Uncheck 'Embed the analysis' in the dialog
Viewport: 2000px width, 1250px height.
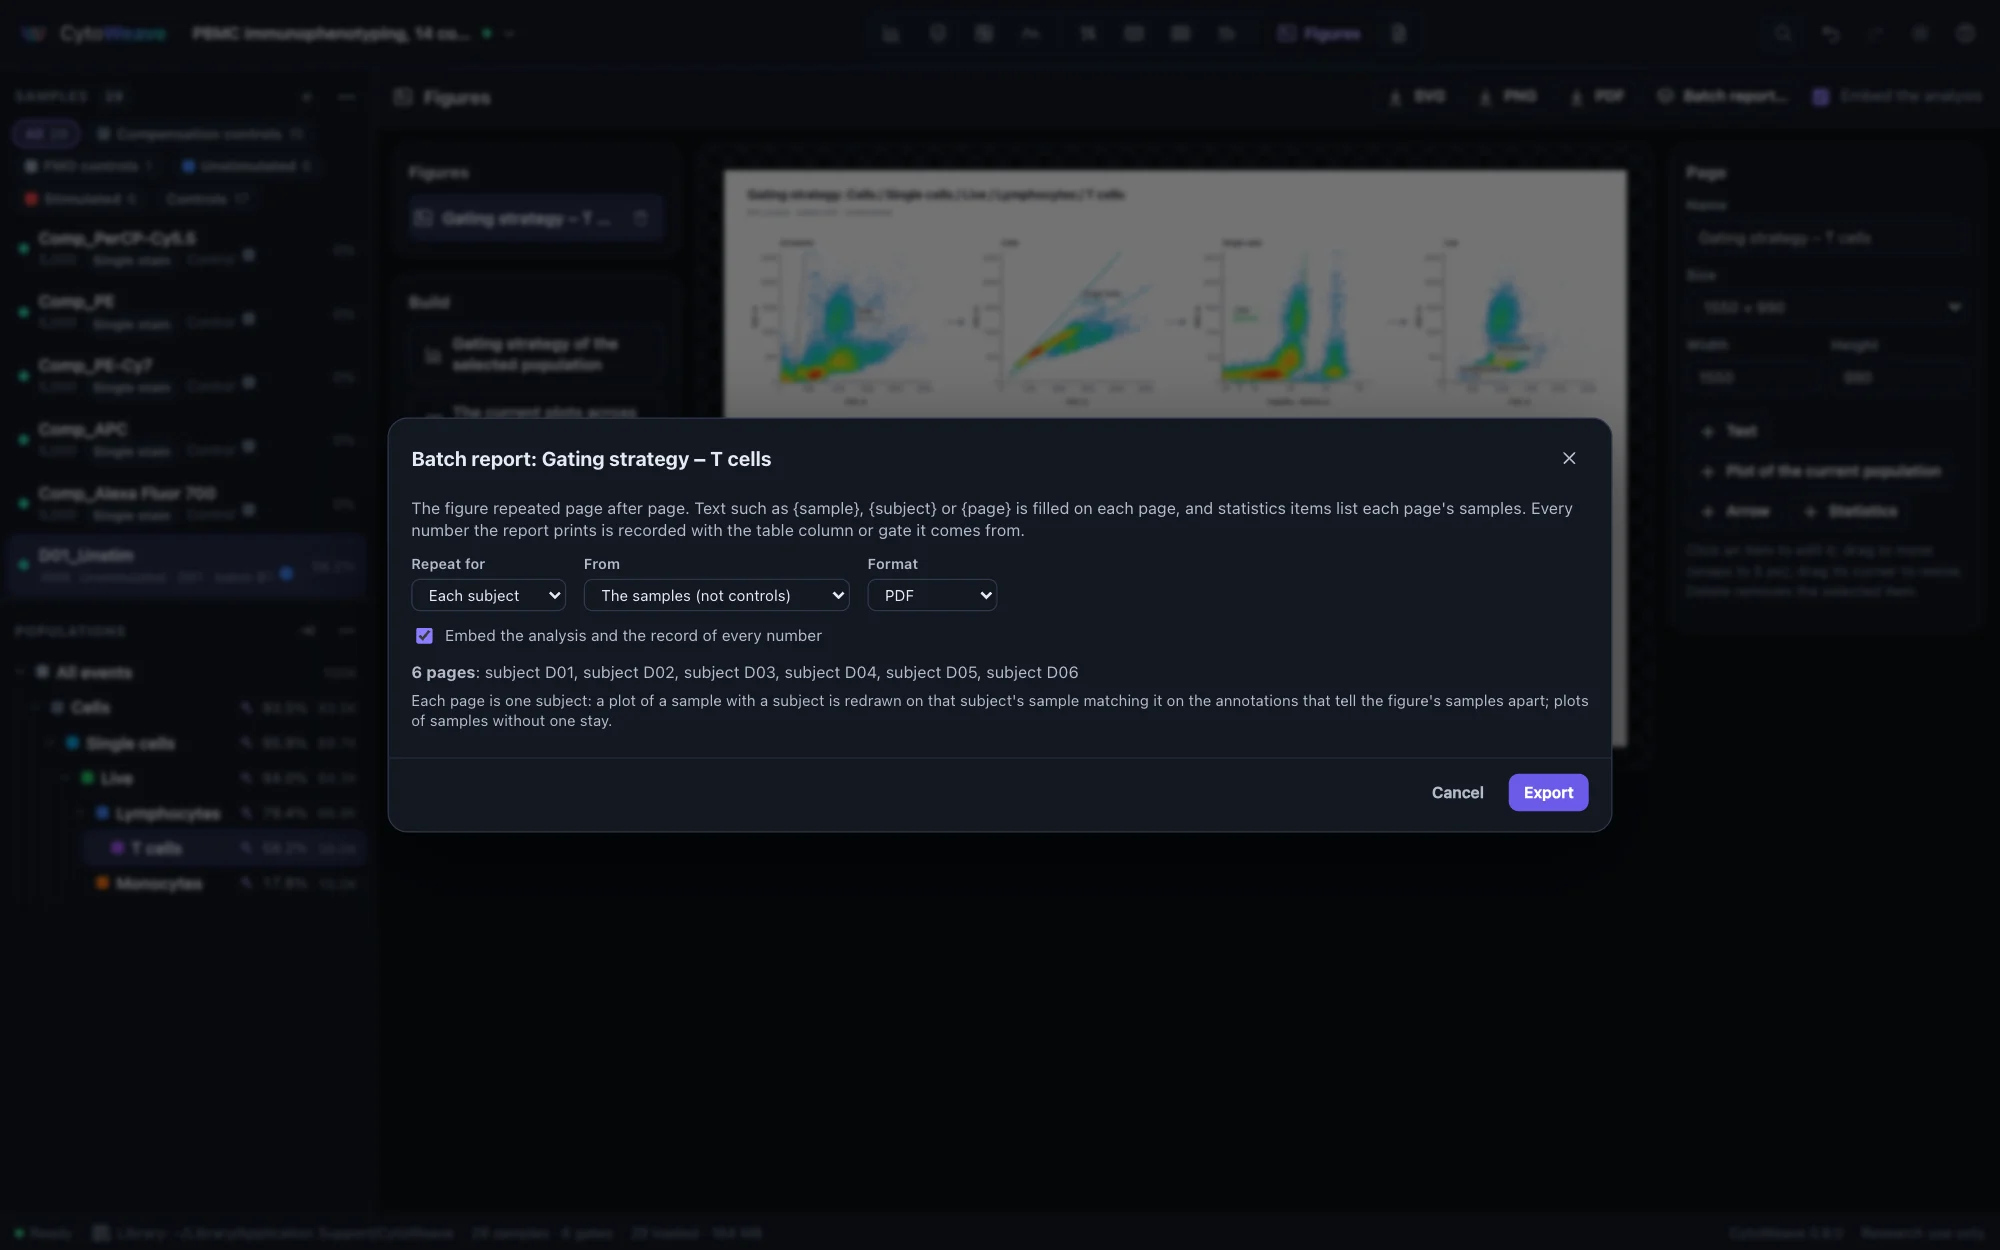coord(424,636)
